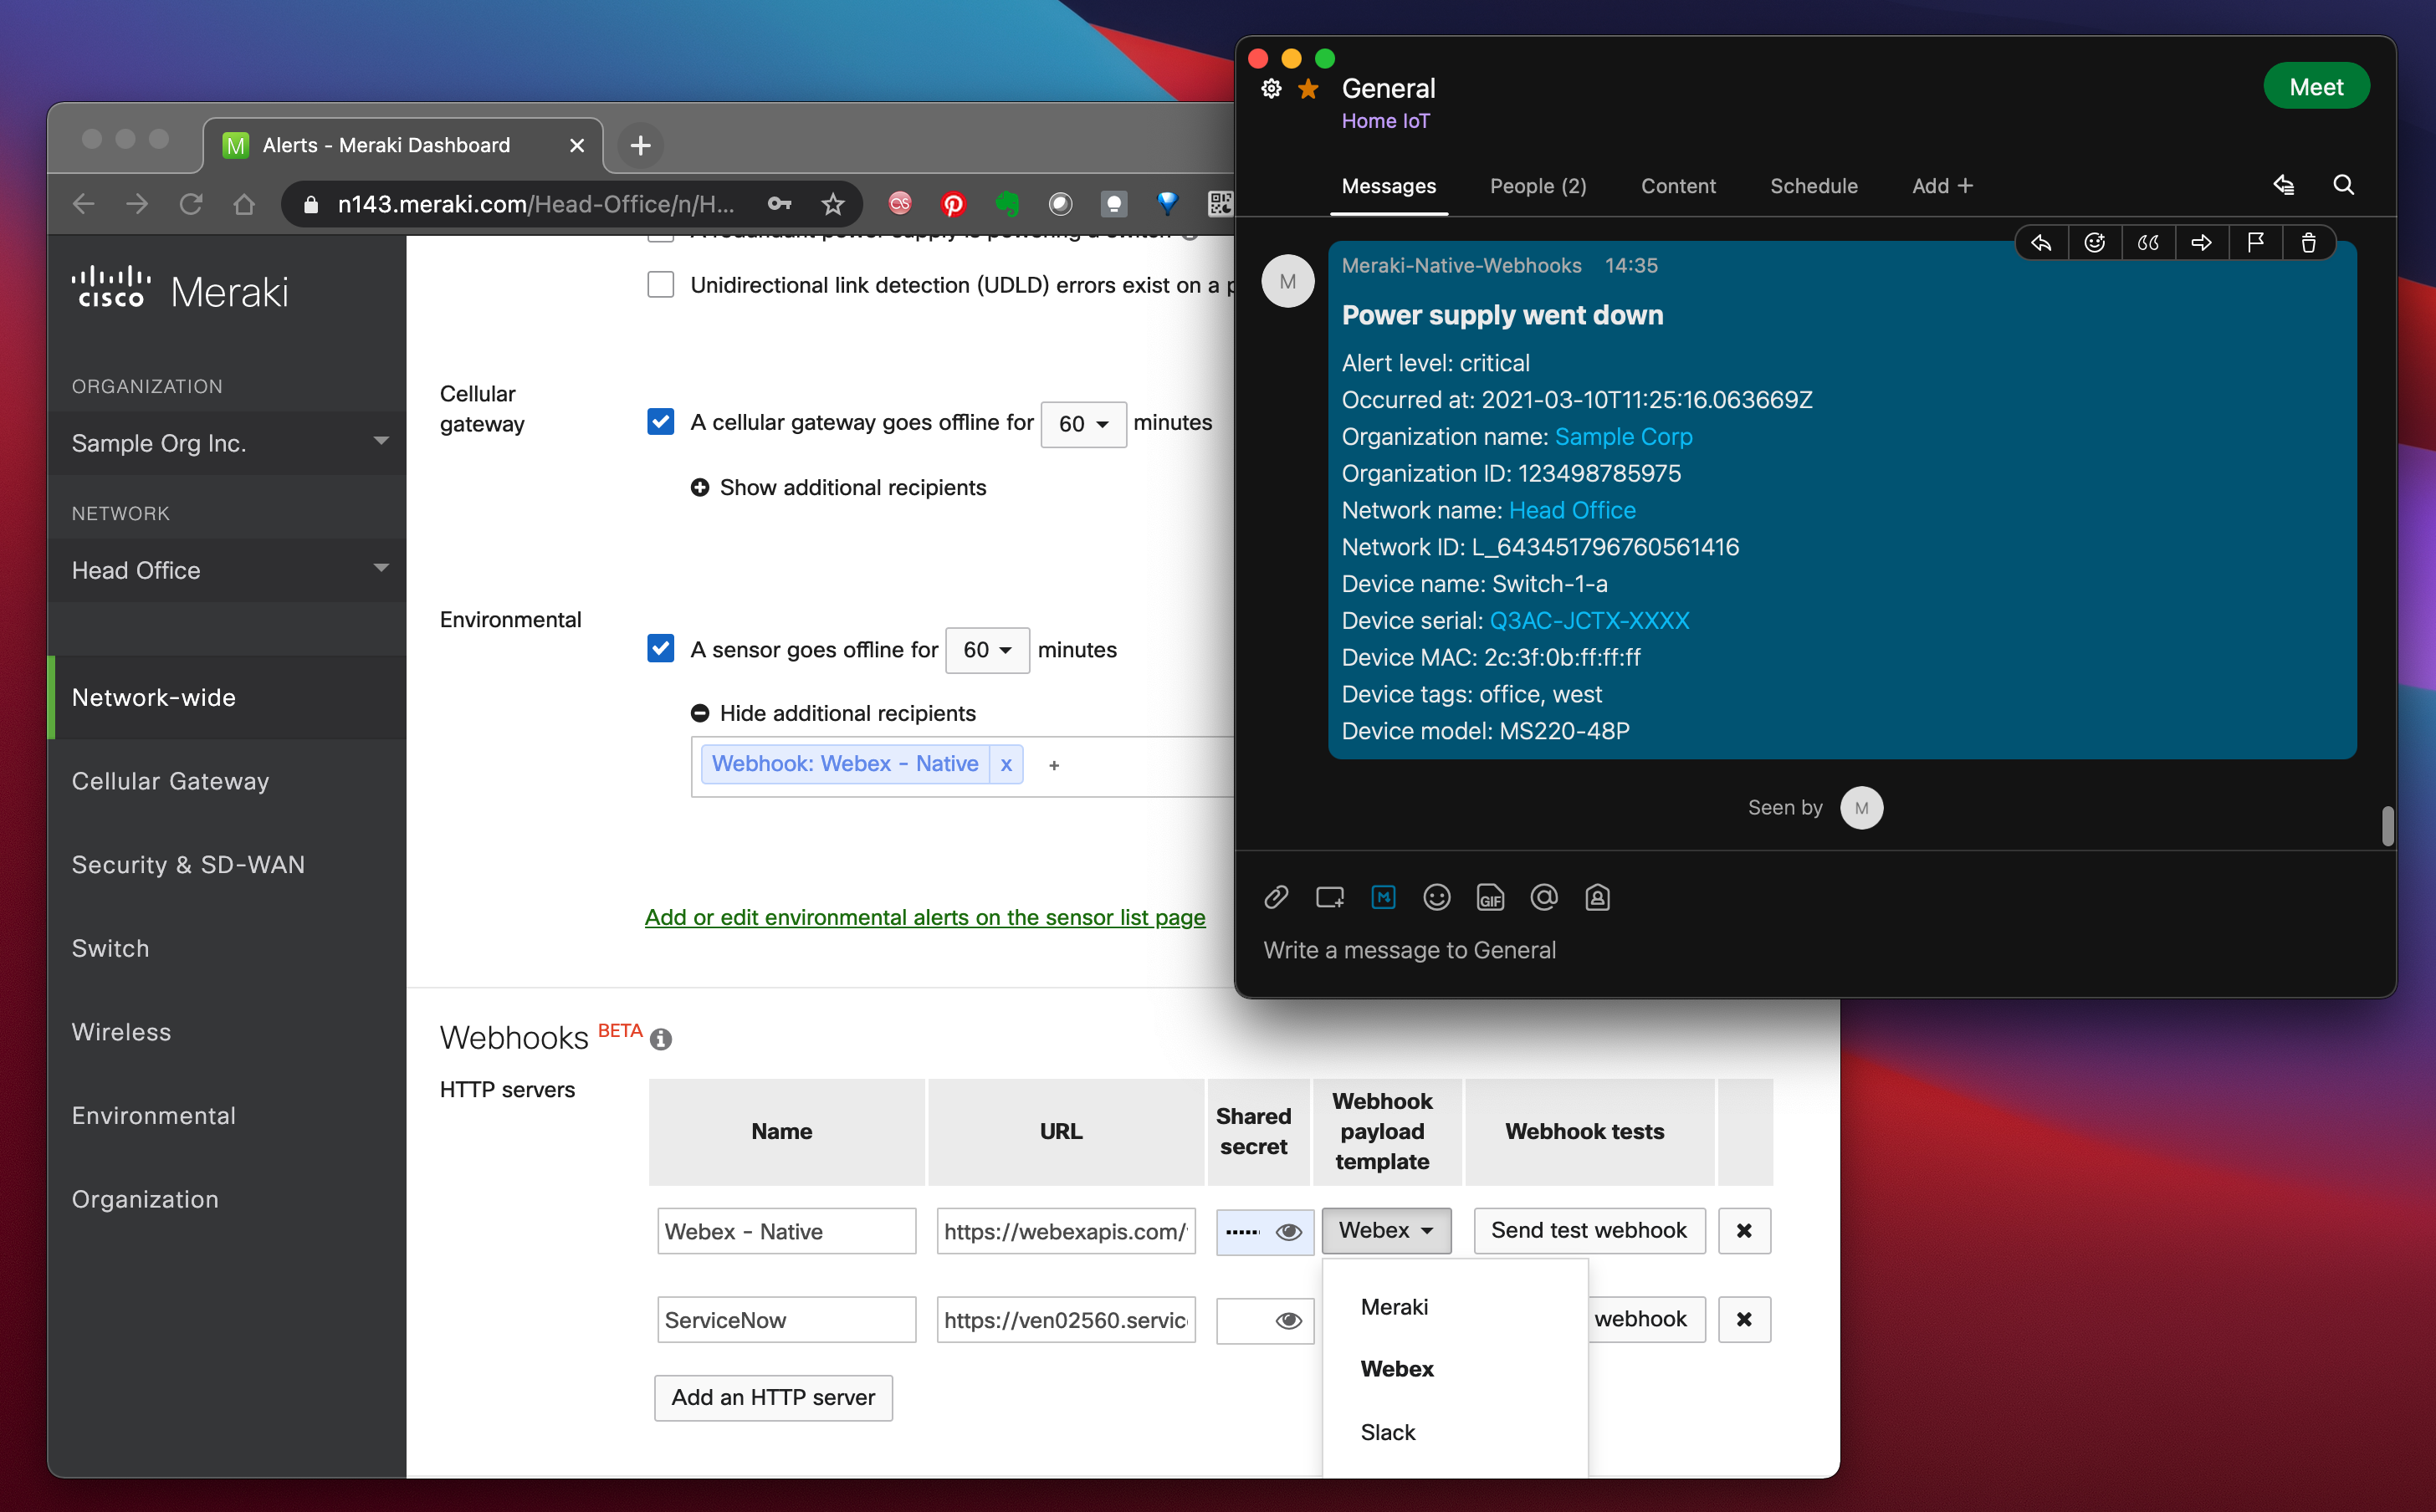Click the Webex search magnifier icon
The height and width of the screenshot is (1512, 2436).
2343,185
